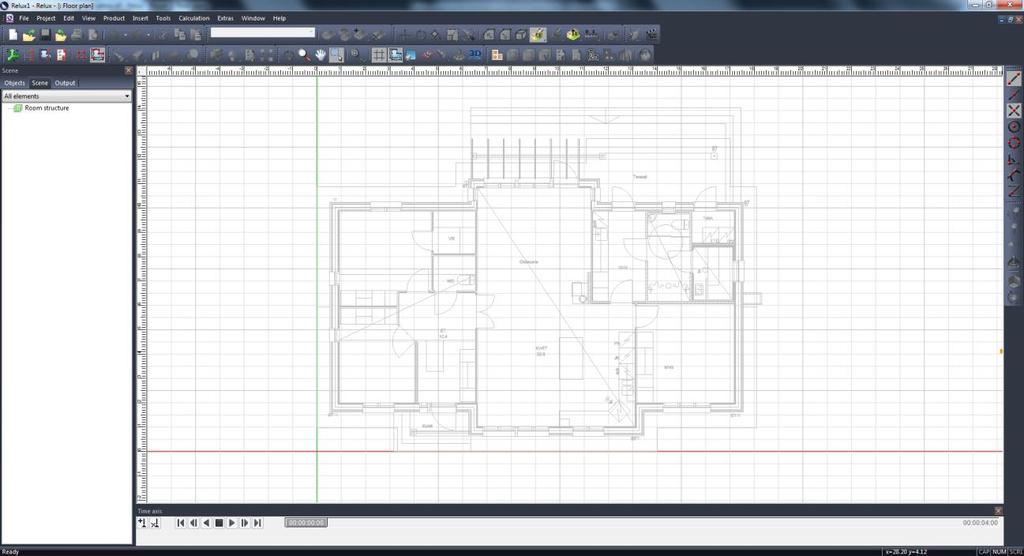
Task: Click the 00:00:00:00 time slider handle
Action: coord(306,523)
